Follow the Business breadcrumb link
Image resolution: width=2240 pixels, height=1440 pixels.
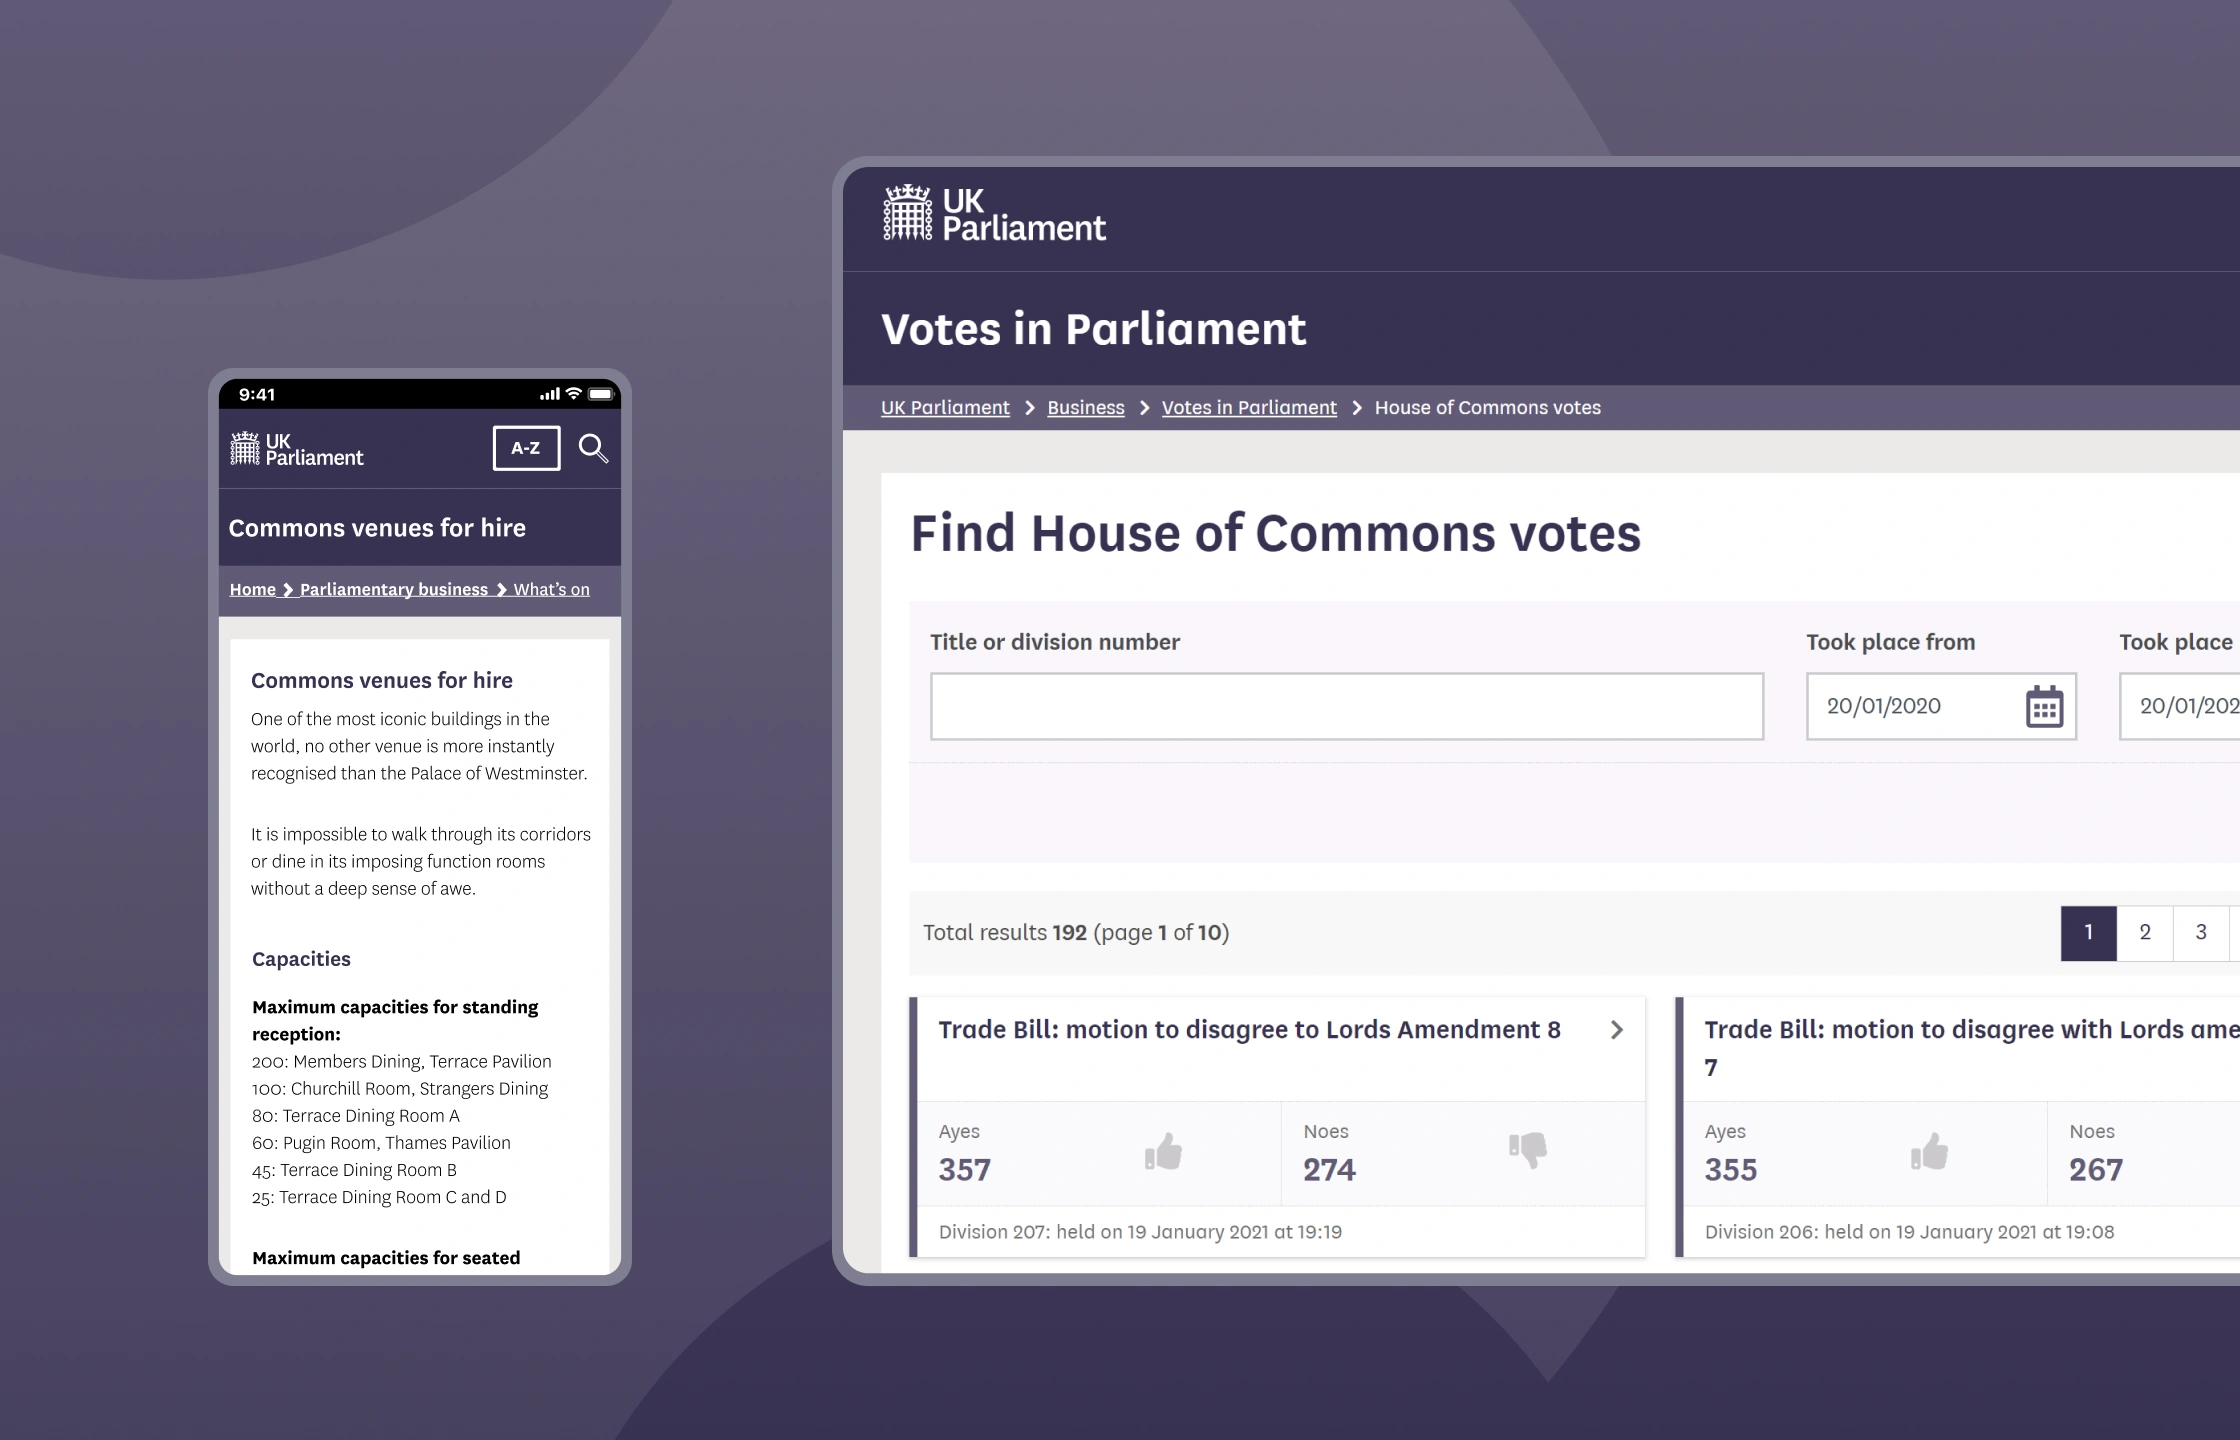[x=1086, y=408]
